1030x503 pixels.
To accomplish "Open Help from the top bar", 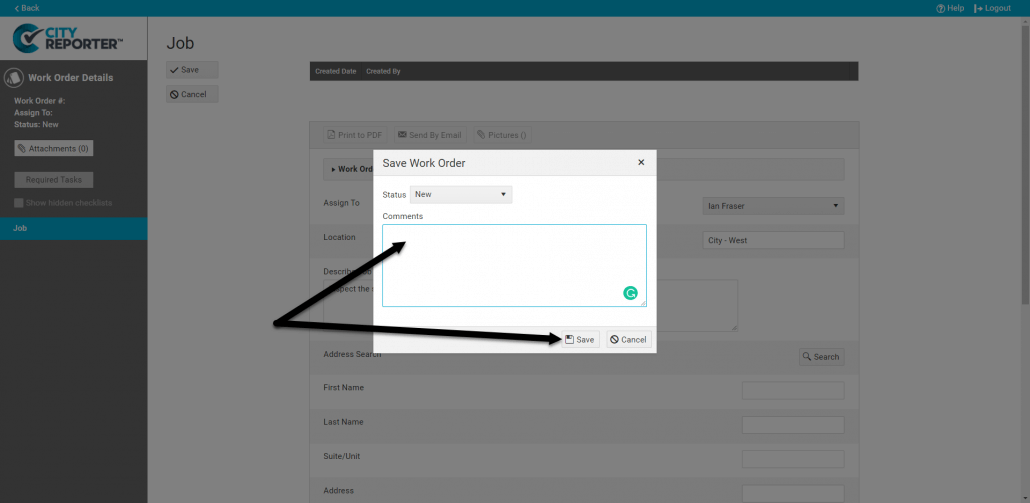I will click(950, 8).
